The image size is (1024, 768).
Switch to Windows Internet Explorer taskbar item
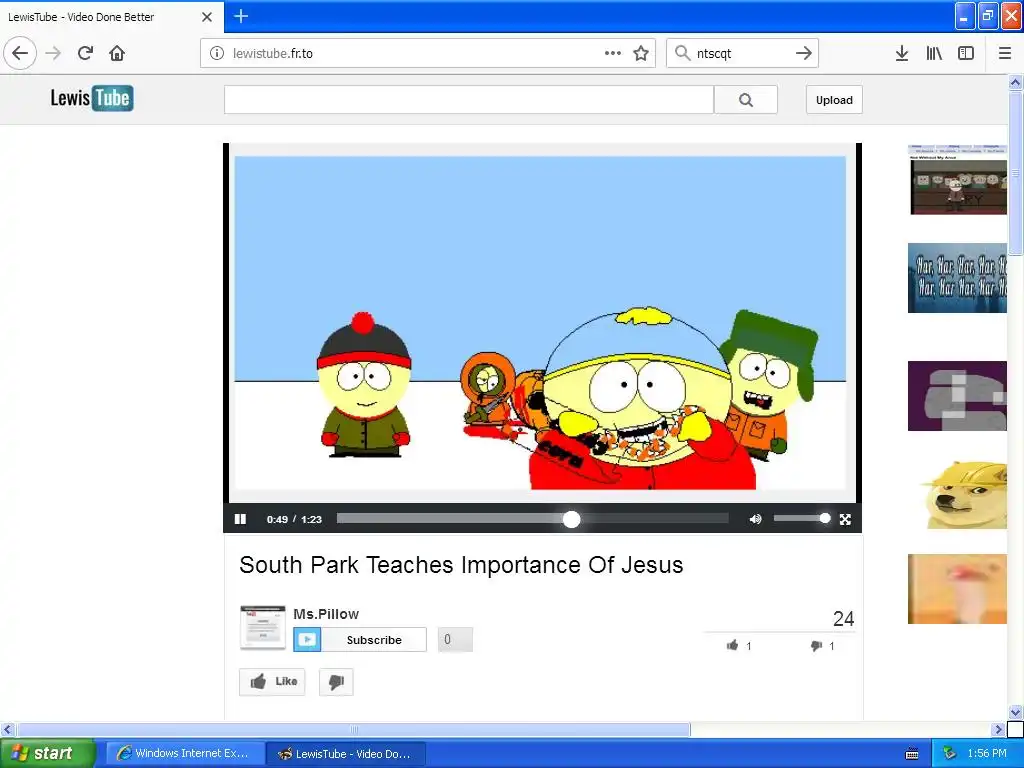tap(185, 753)
